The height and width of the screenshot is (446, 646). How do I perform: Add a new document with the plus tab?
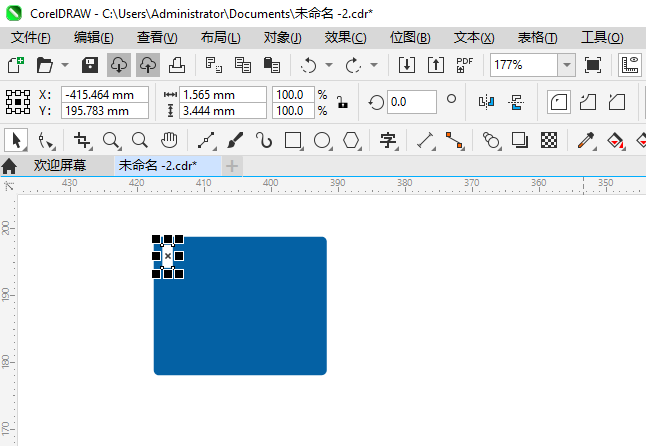pos(232,166)
